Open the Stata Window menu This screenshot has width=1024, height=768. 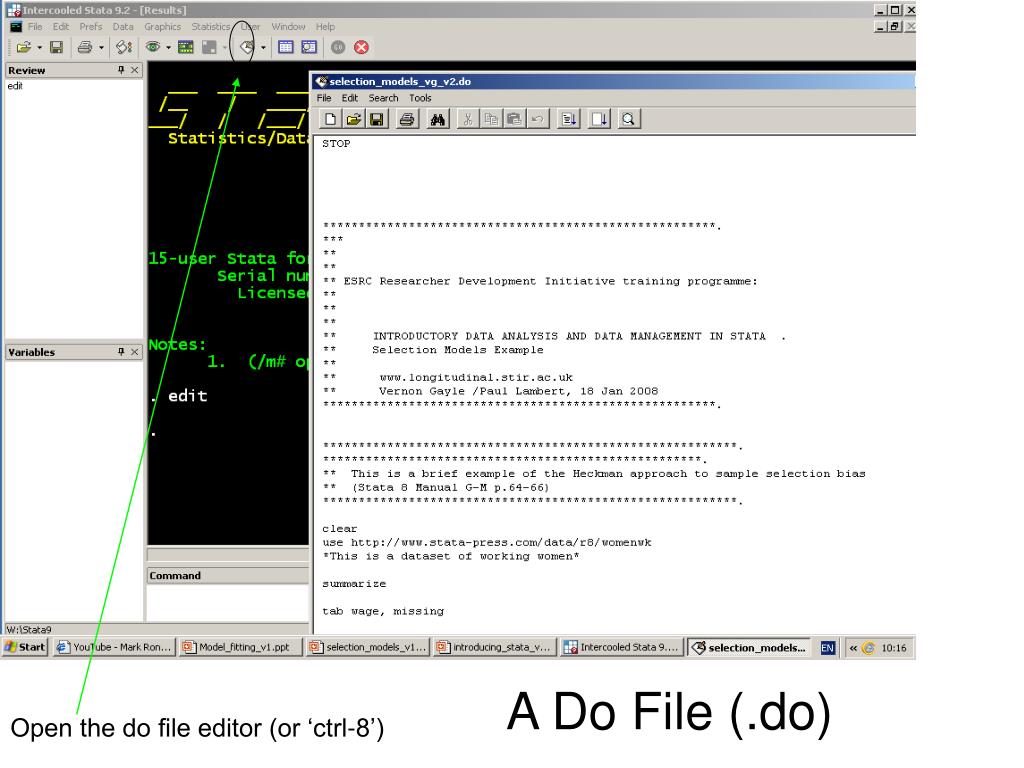point(288,27)
